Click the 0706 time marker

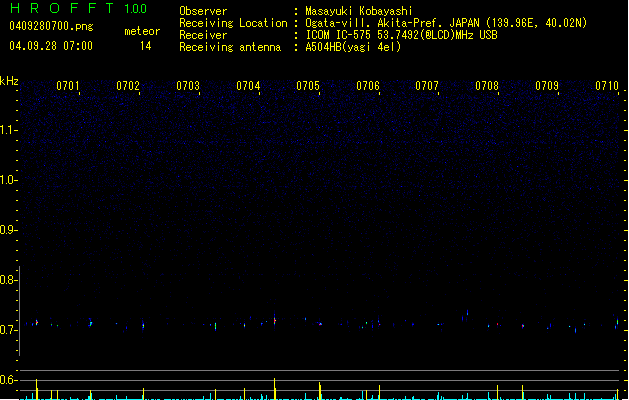pyautogui.click(x=368, y=86)
